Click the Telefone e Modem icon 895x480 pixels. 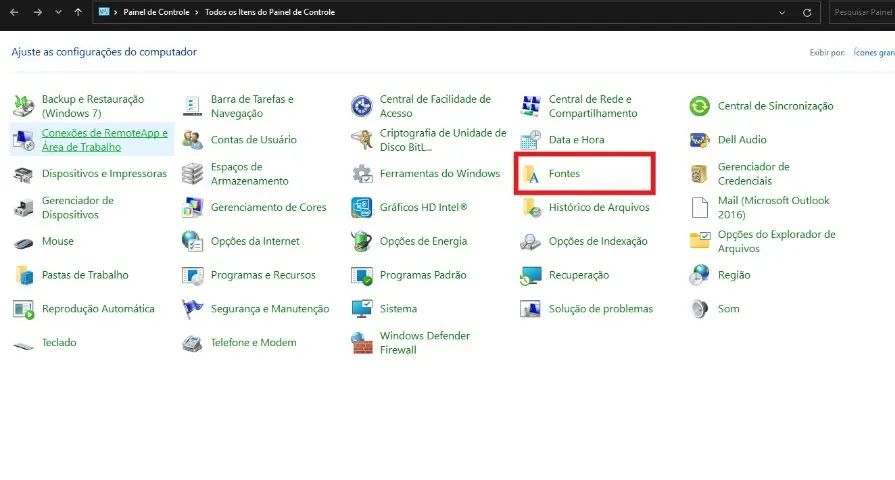192,343
